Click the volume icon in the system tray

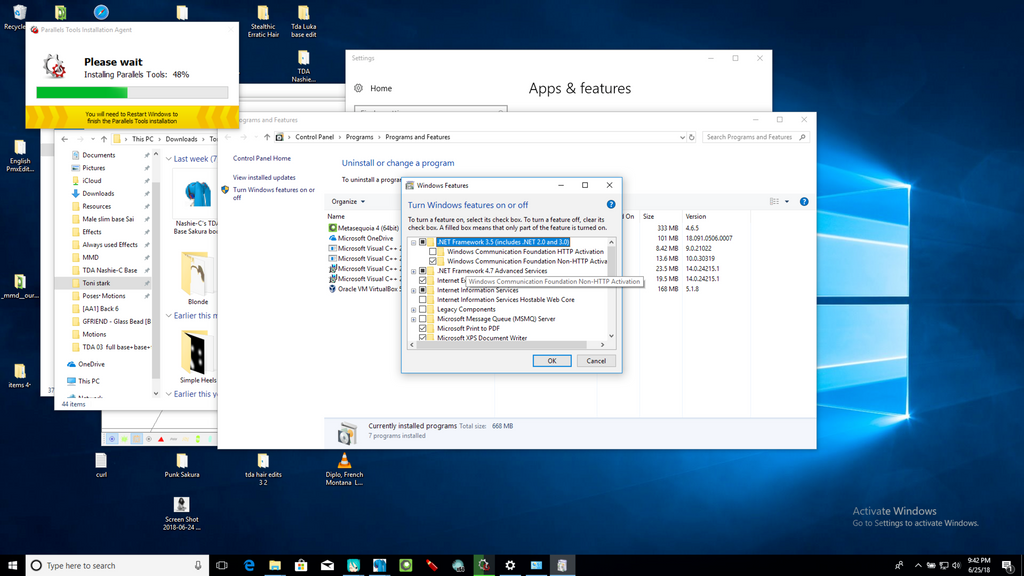coord(956,566)
